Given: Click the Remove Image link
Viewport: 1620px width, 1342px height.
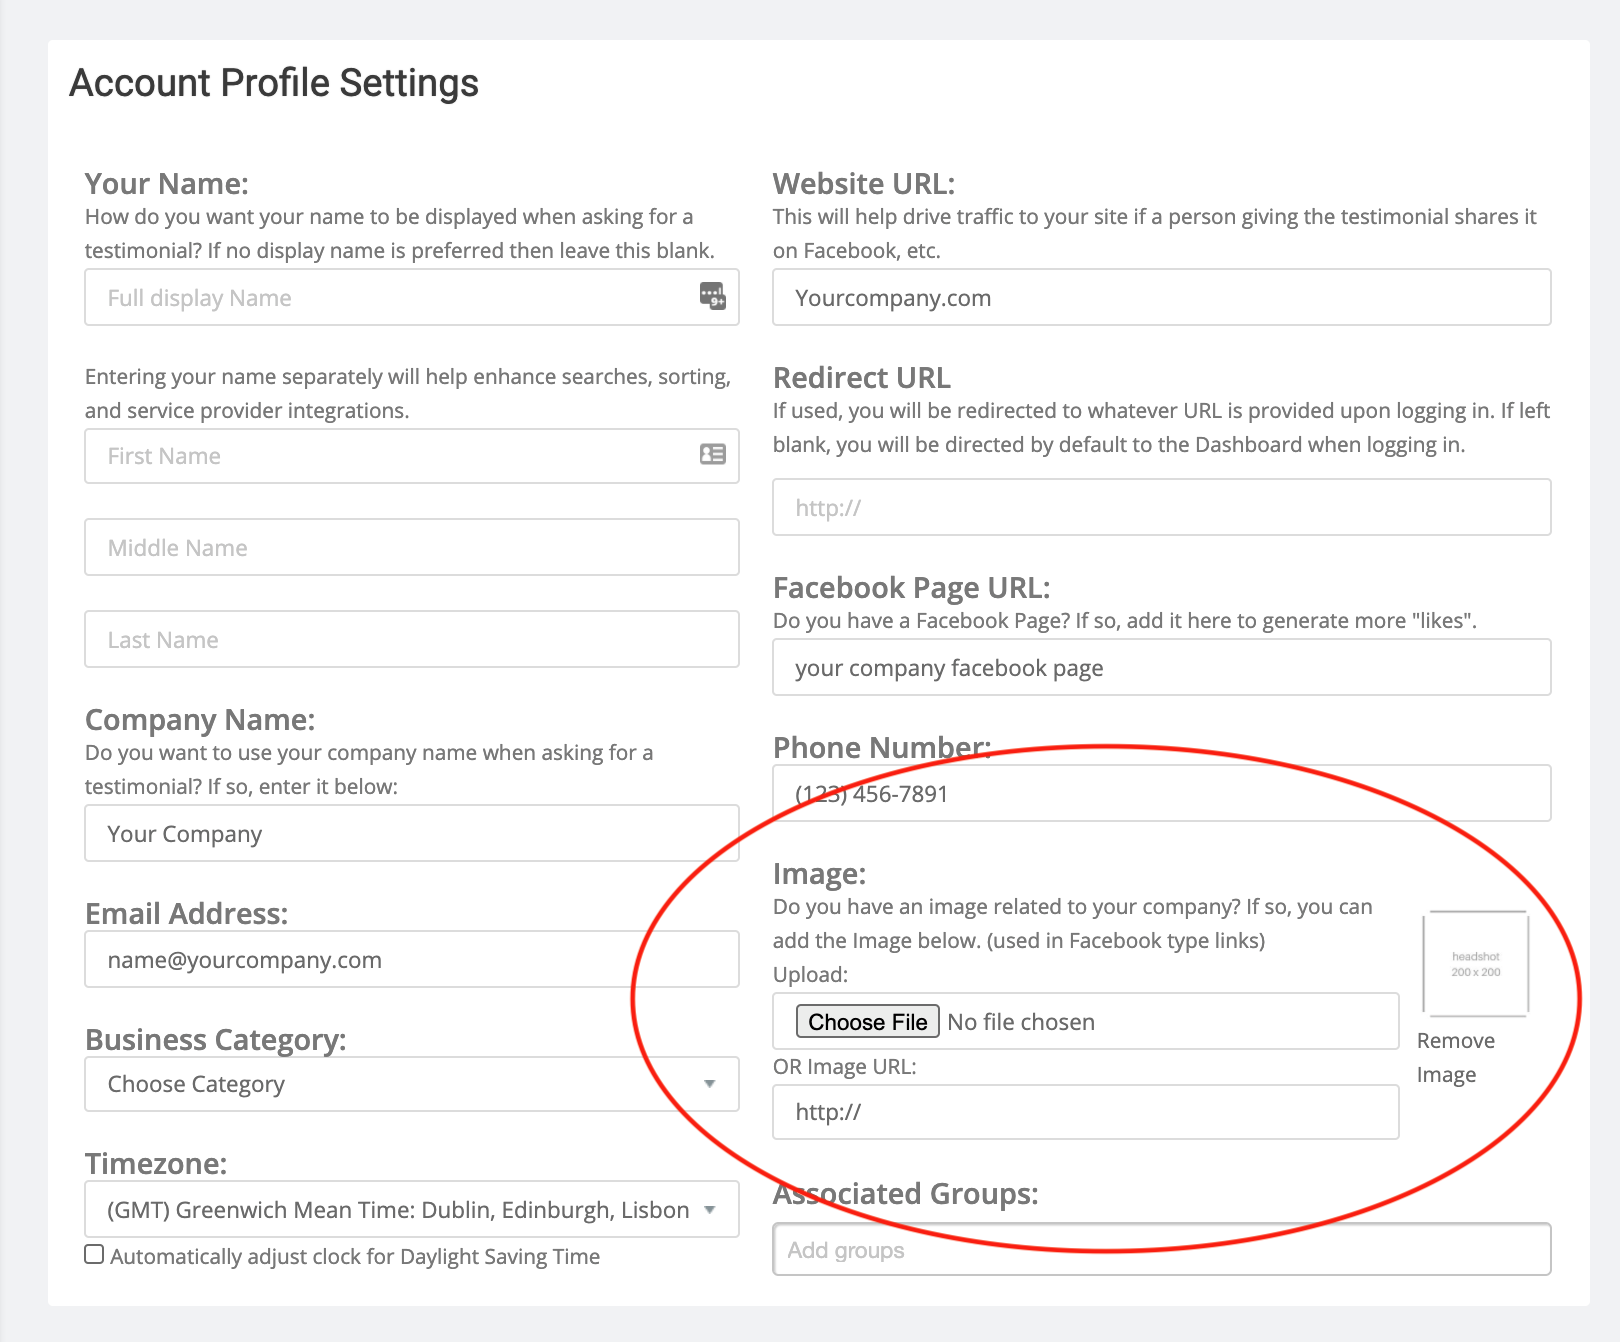Looking at the screenshot, I should tap(1455, 1057).
